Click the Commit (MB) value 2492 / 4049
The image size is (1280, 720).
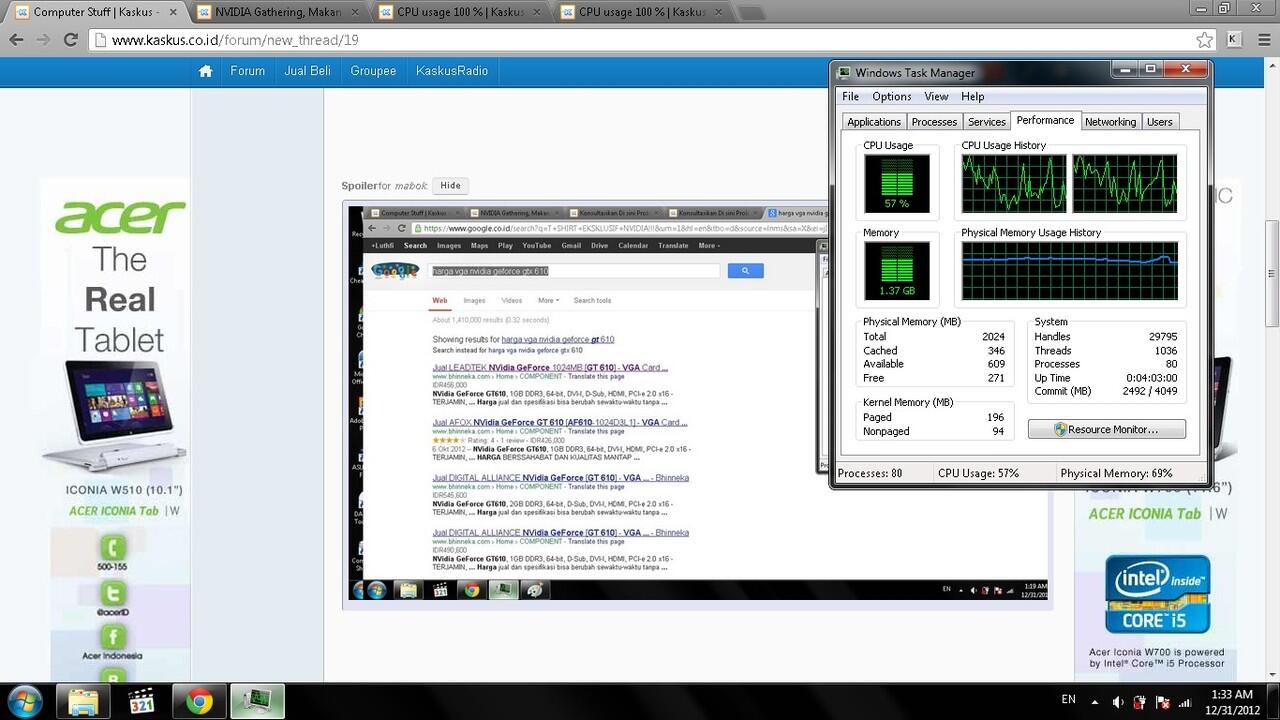pyautogui.click(x=1151, y=391)
